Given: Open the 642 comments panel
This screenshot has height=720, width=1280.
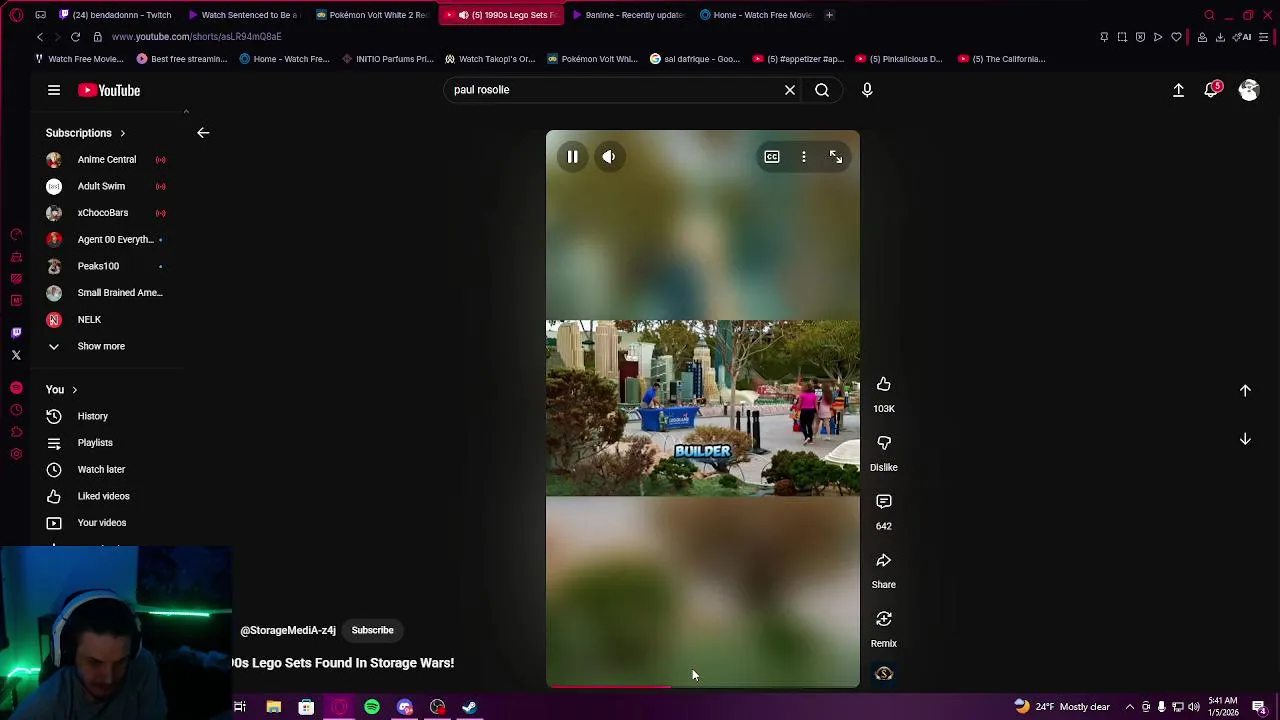Looking at the screenshot, I should point(884,501).
